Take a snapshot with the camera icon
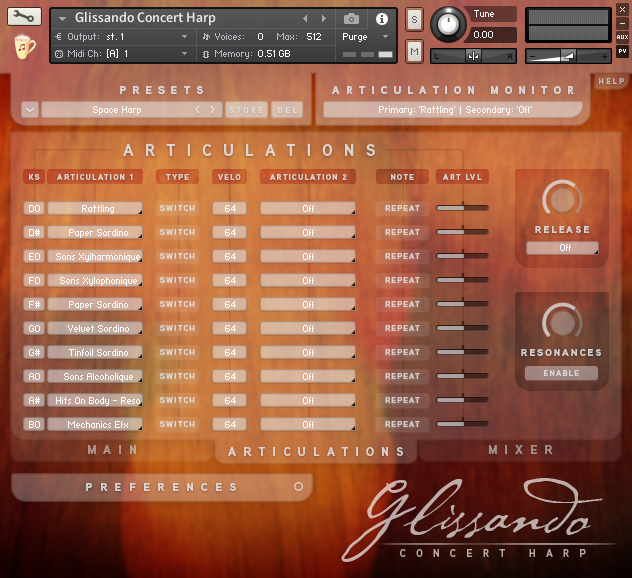Image resolution: width=632 pixels, height=578 pixels. pyautogui.click(x=351, y=19)
